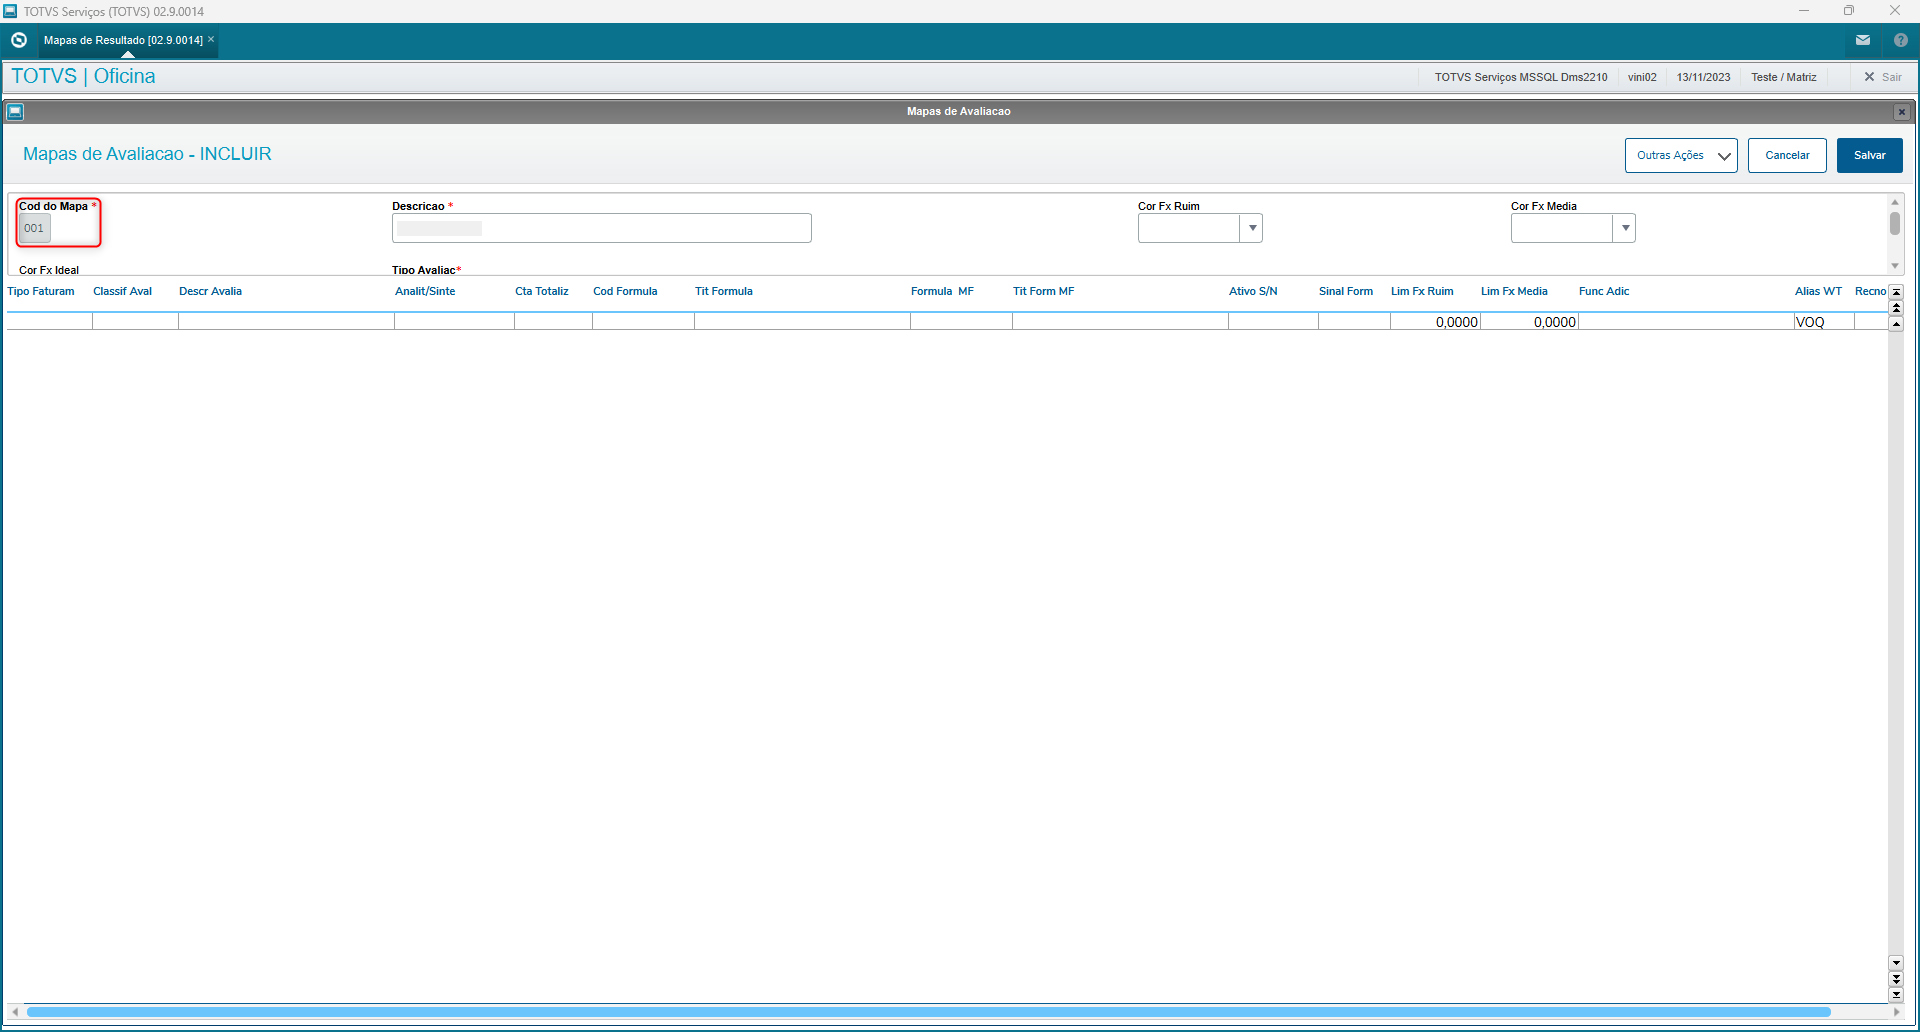Viewport: 1920px width, 1032px height.
Task: Click the TOTVS Serviços MSSQL Dms2210 status text
Action: 1521,77
